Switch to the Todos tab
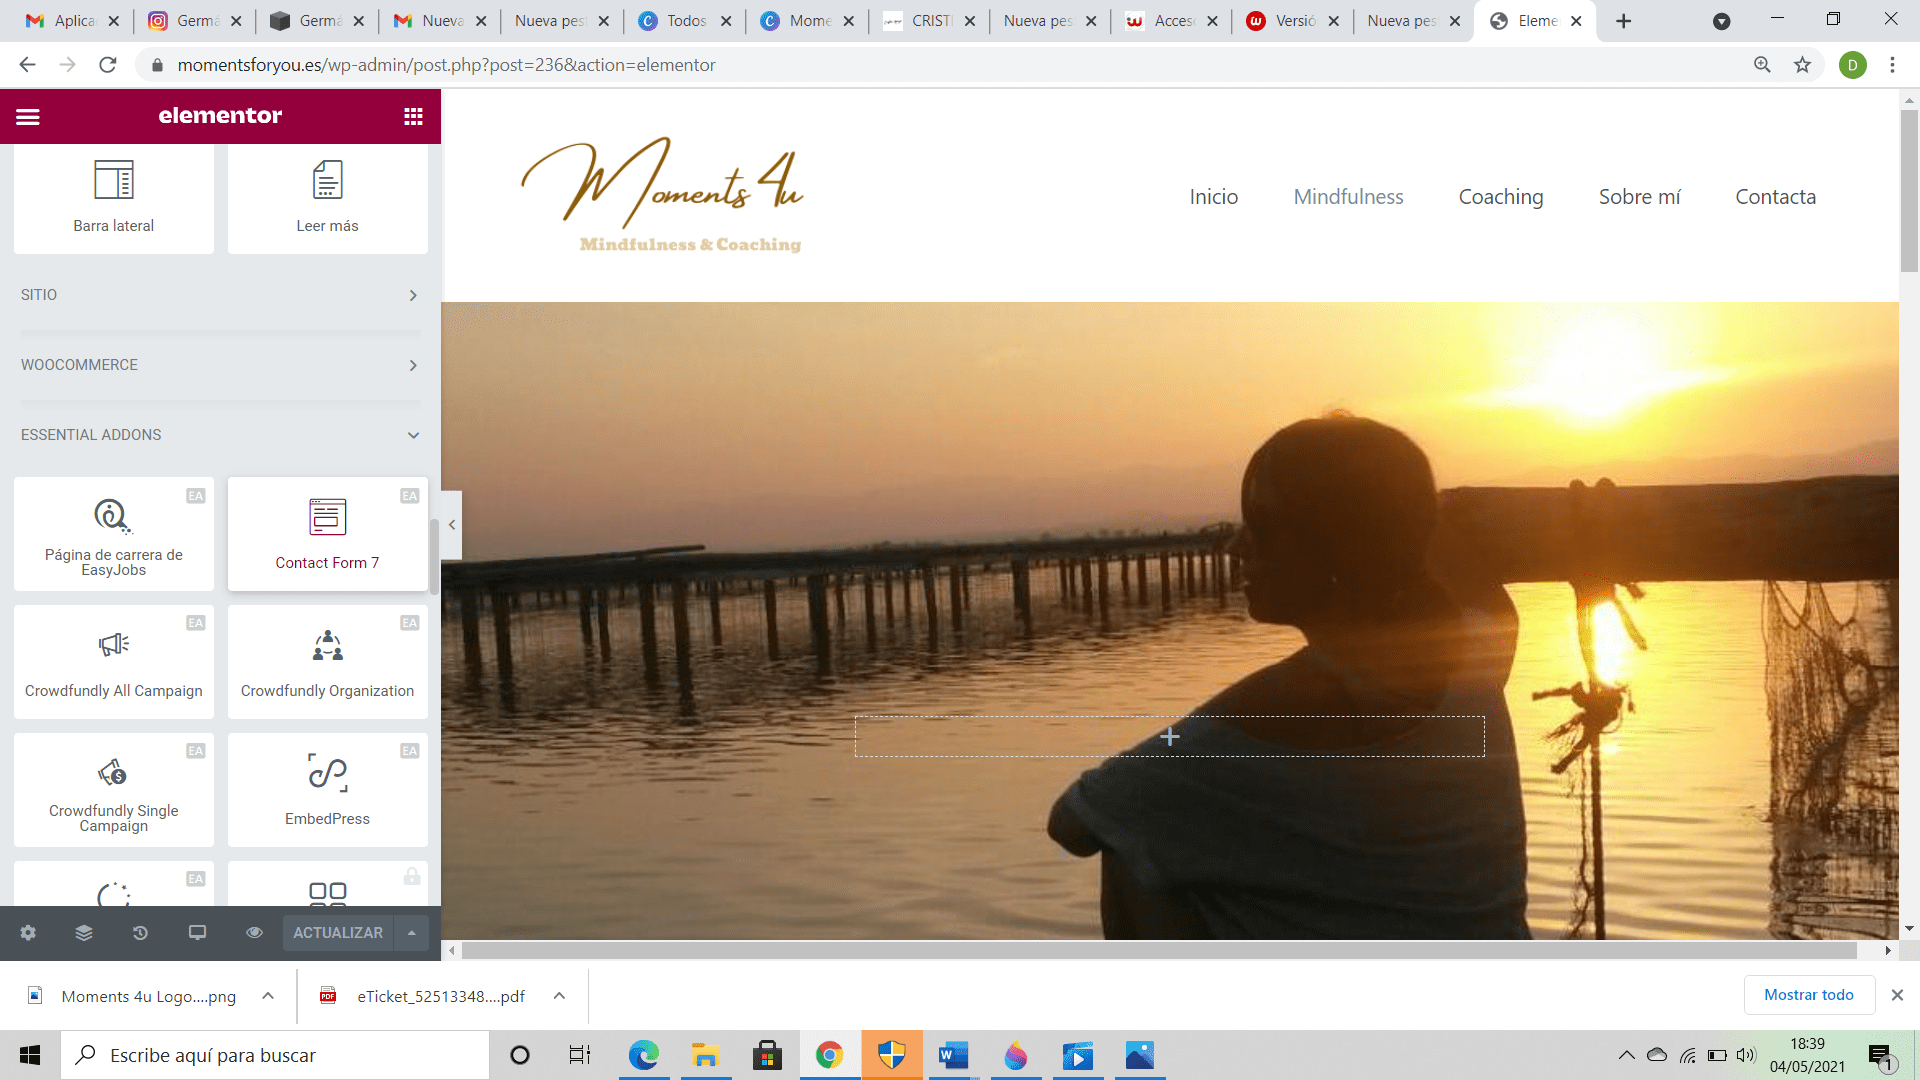Viewport: 1920px width, 1080px height. point(684,21)
